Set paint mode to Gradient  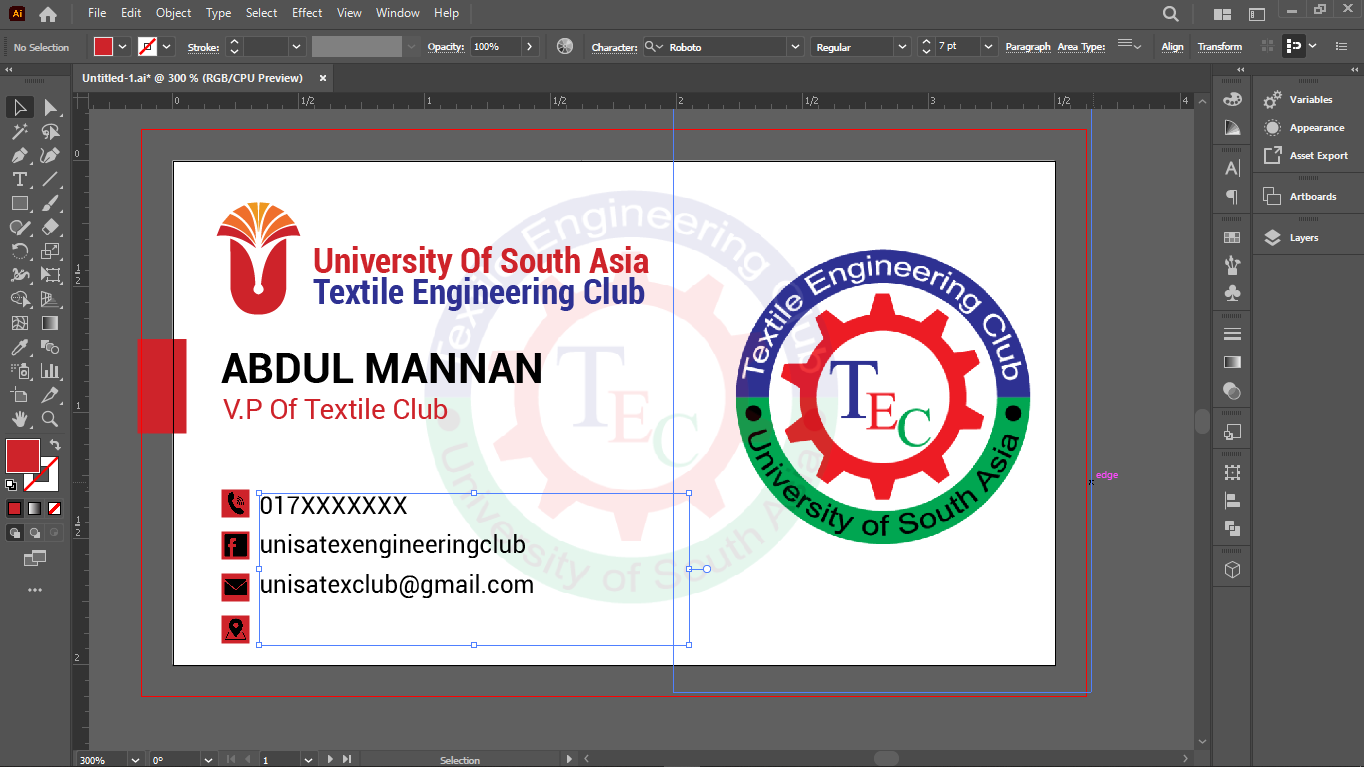click(x=34, y=508)
